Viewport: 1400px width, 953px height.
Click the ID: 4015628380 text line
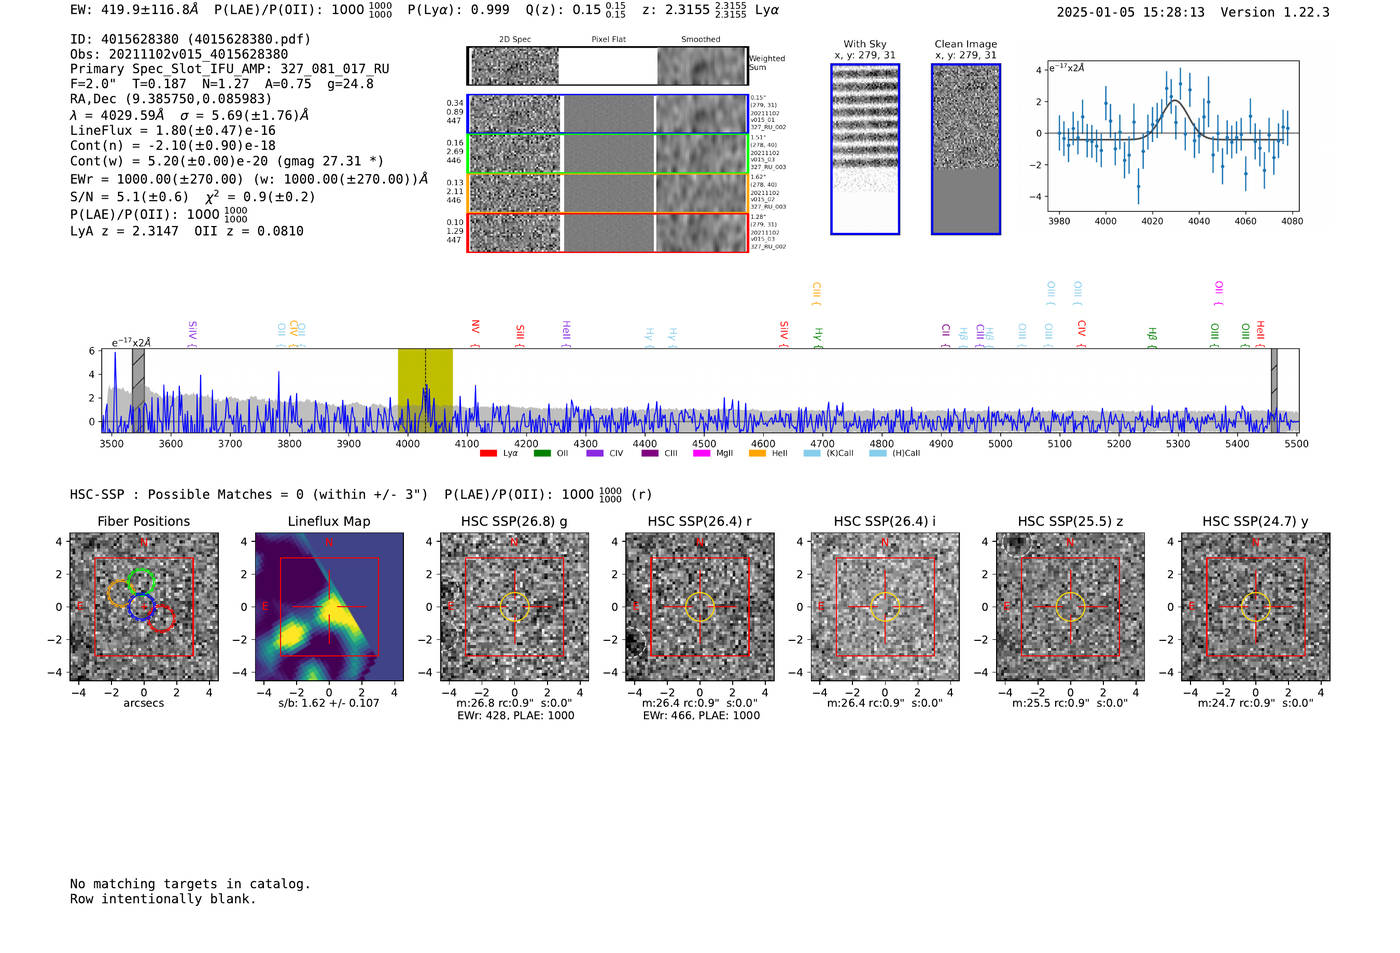(190, 39)
